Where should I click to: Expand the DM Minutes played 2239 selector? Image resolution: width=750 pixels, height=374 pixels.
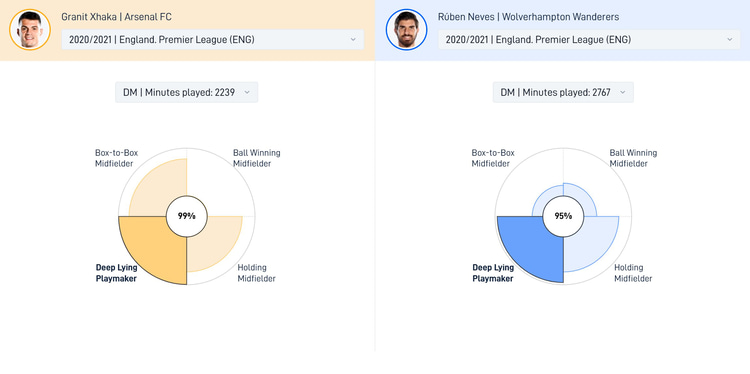pos(187,92)
